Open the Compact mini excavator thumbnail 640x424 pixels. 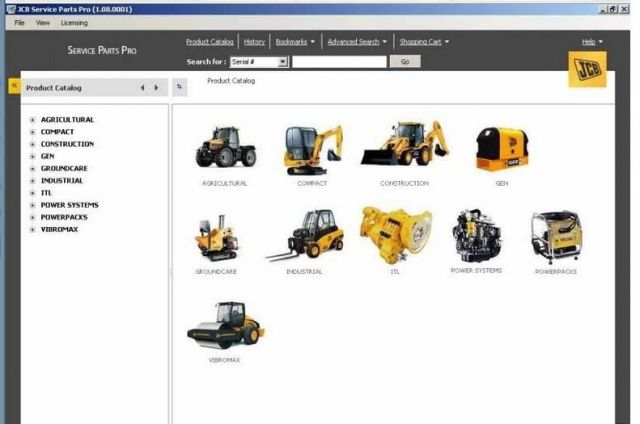[313, 150]
